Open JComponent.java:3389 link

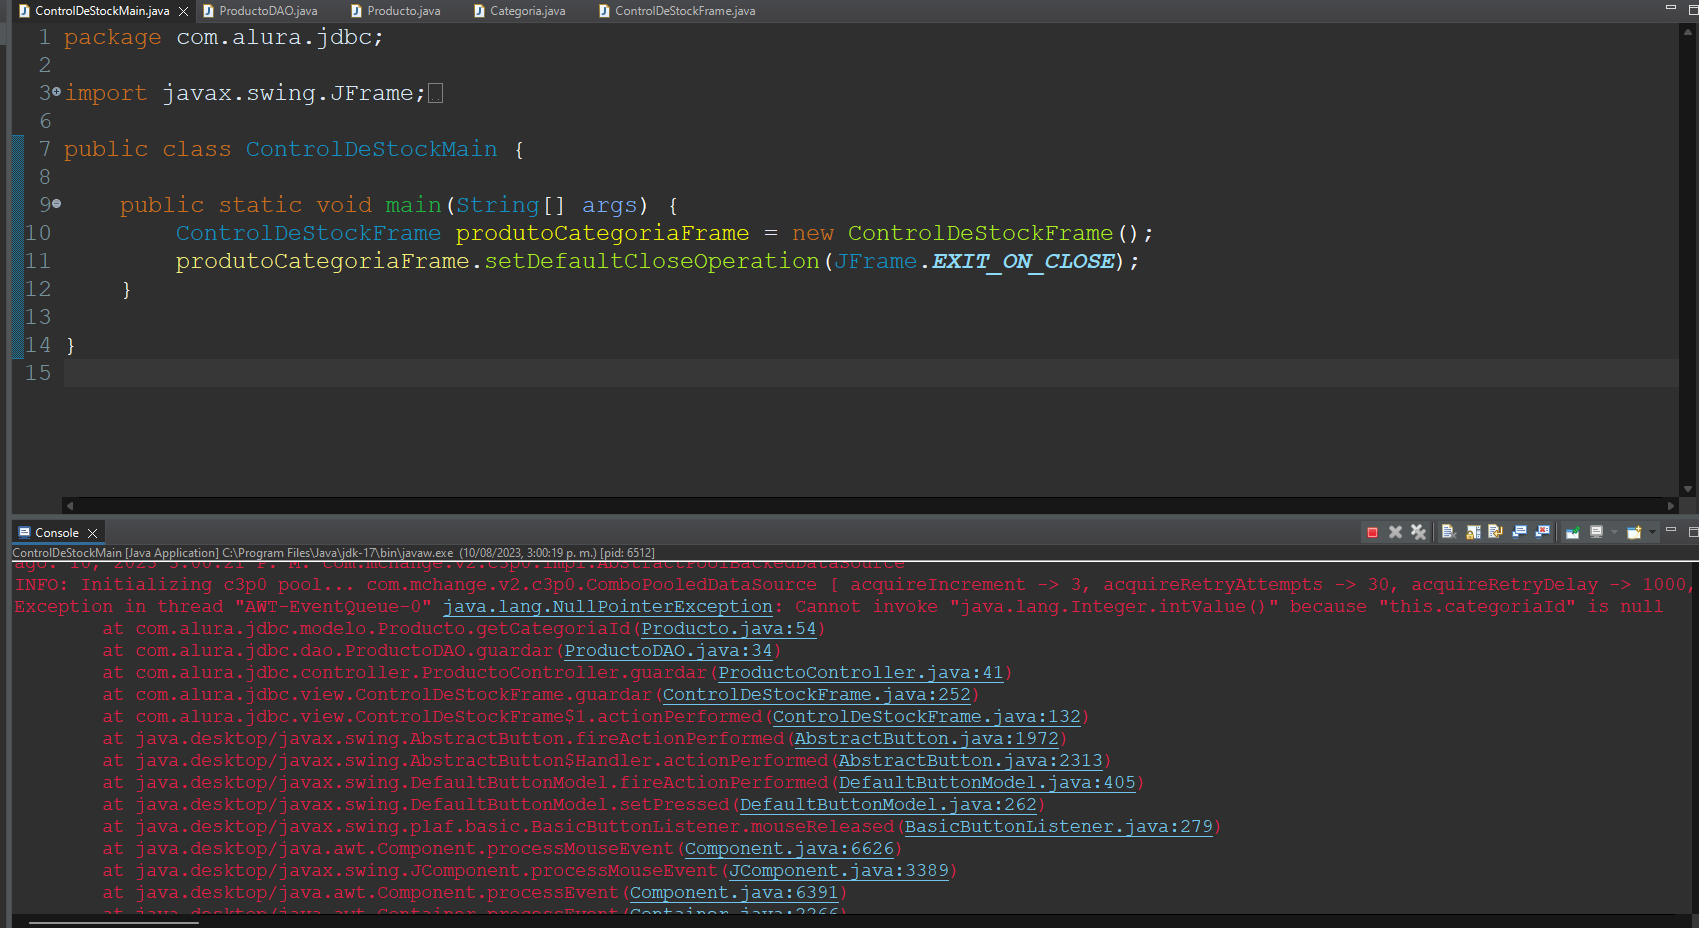(x=839, y=870)
